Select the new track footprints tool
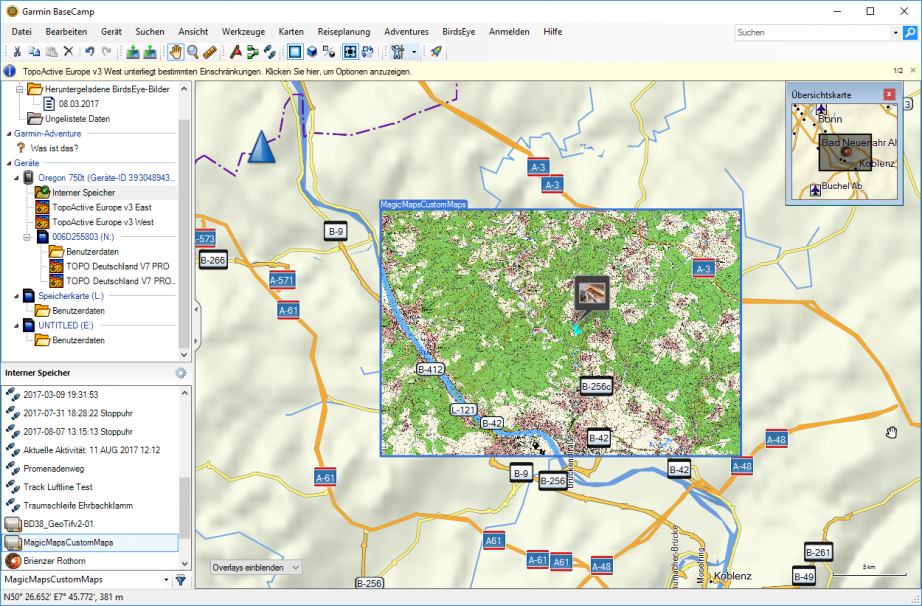Viewport: 922px width, 606px height. (269, 52)
